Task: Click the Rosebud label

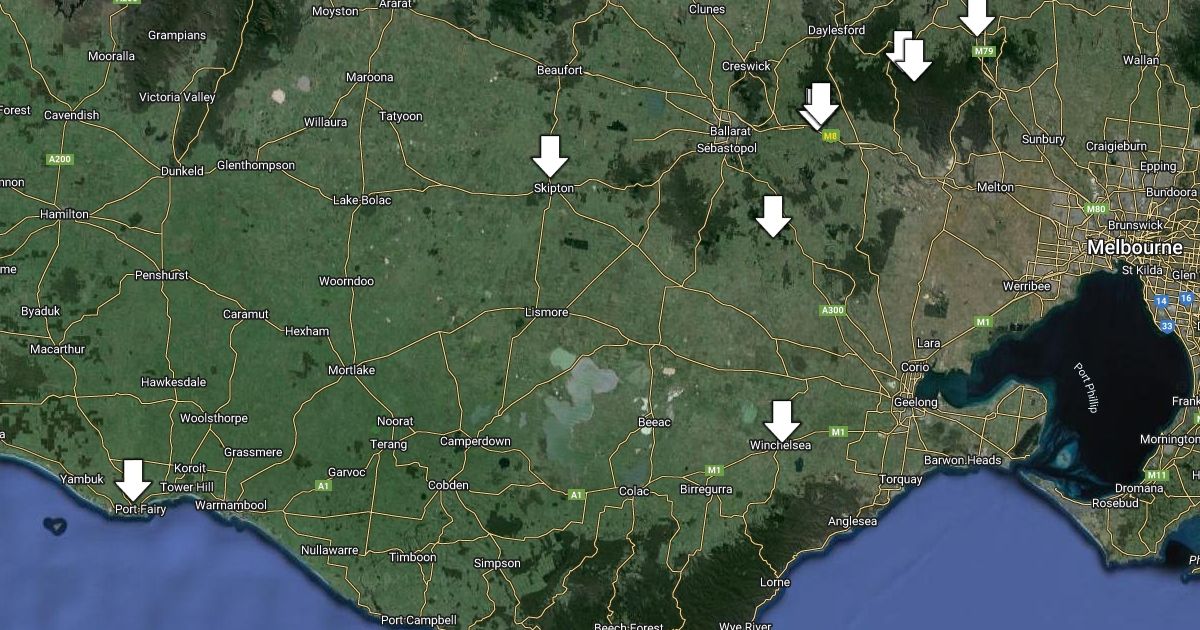Action: (1113, 503)
